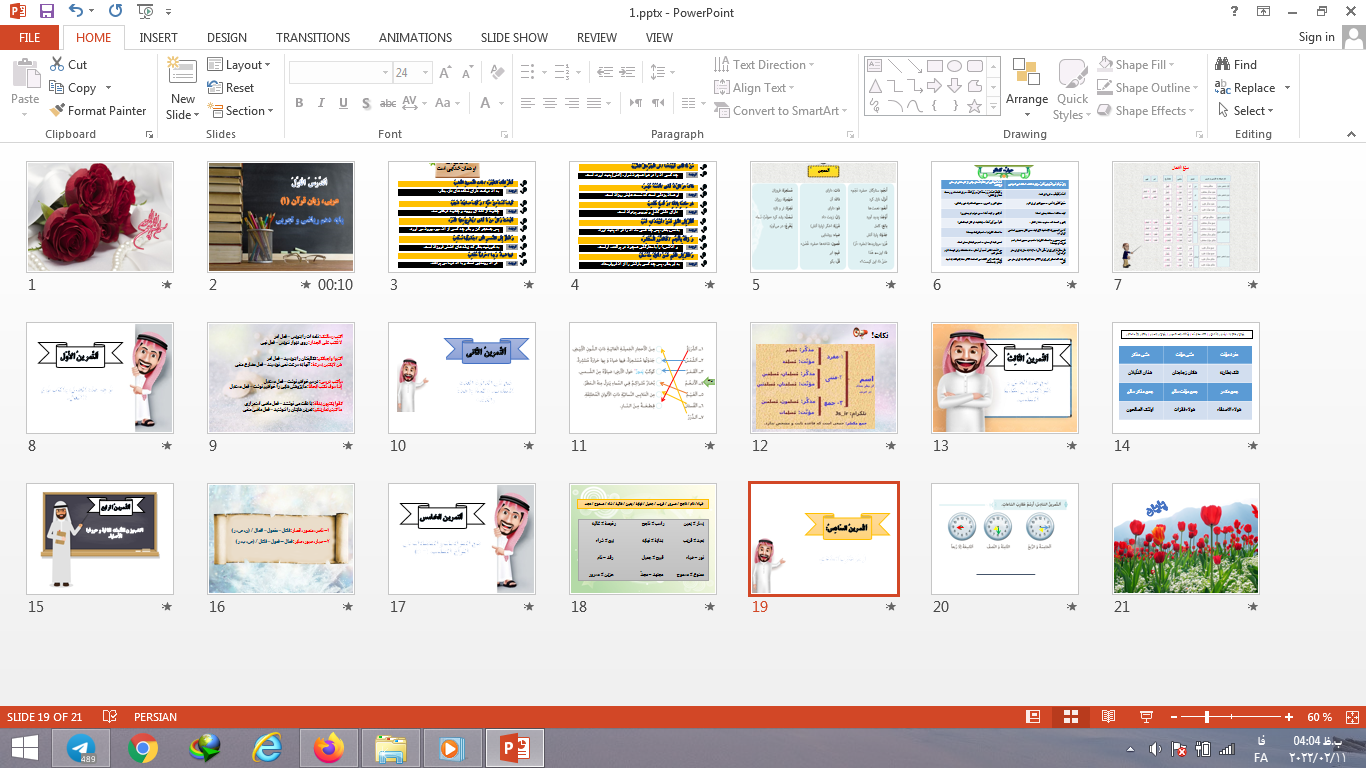Toggle Bold text formatting
Viewport: 1366px width, 768px height.
tap(299, 103)
